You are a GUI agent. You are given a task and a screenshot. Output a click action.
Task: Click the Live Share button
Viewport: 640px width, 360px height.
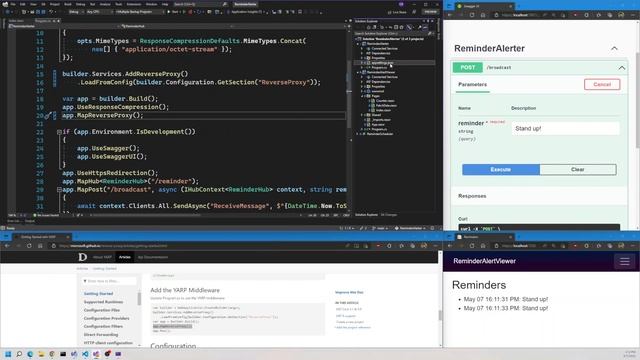(397, 12)
